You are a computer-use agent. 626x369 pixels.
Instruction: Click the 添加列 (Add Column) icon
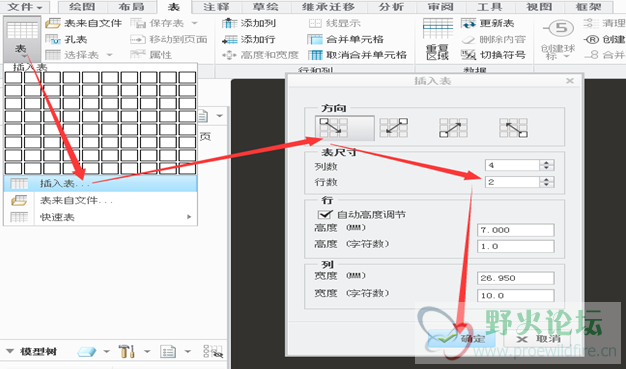(230, 23)
